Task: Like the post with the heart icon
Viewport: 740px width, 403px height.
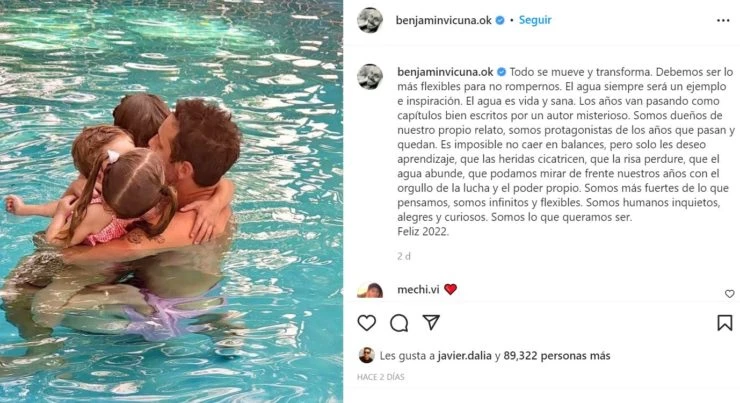Action: [x=367, y=323]
